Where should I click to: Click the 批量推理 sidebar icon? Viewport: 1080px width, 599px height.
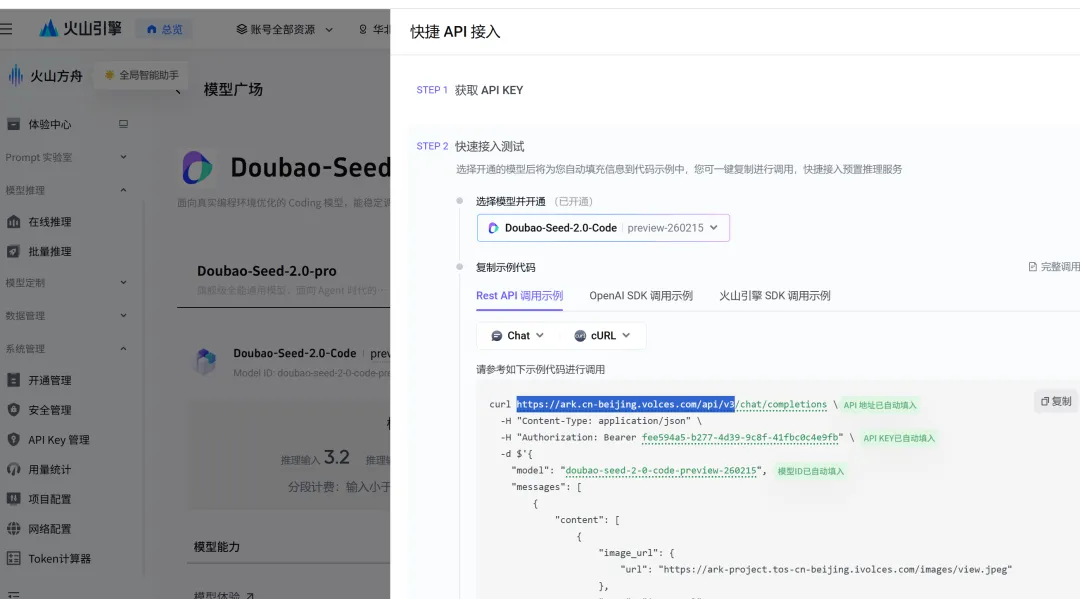[x=13, y=251]
